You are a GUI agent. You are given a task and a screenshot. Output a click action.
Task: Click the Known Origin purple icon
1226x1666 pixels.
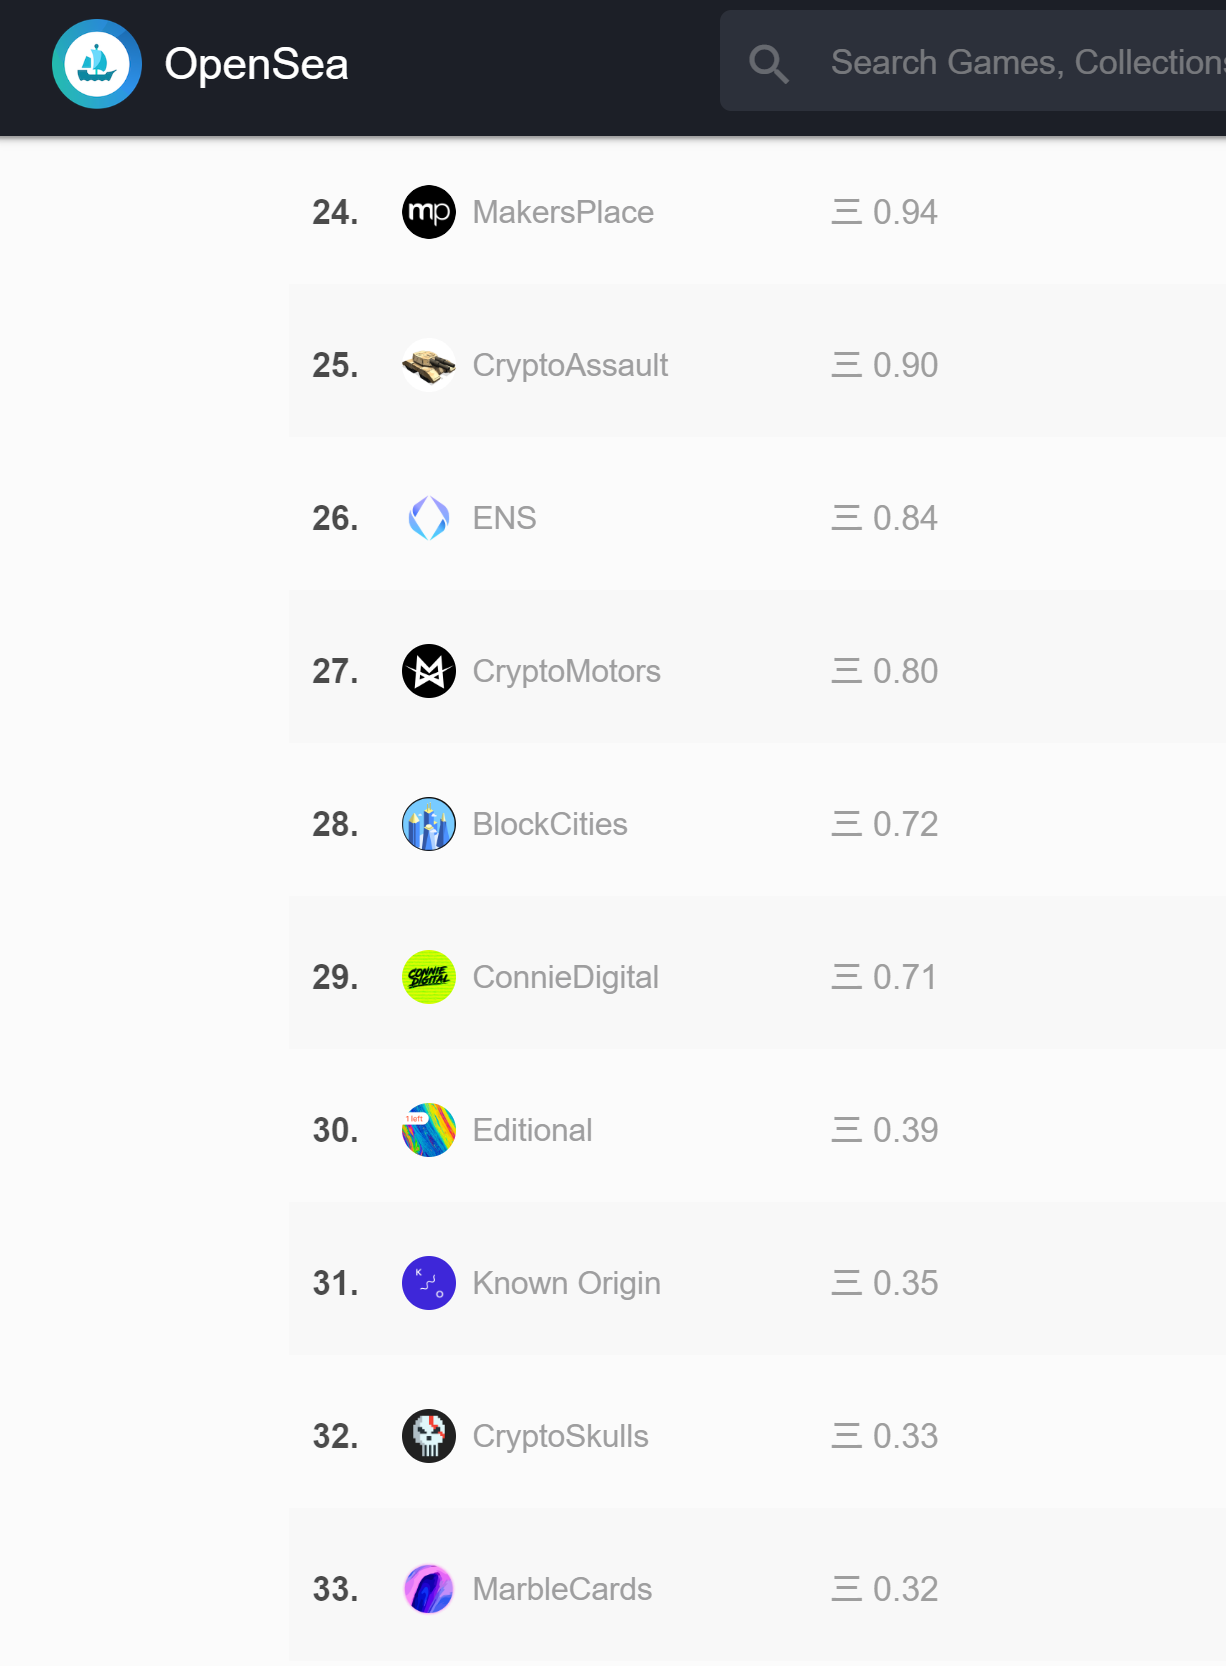pos(429,1283)
